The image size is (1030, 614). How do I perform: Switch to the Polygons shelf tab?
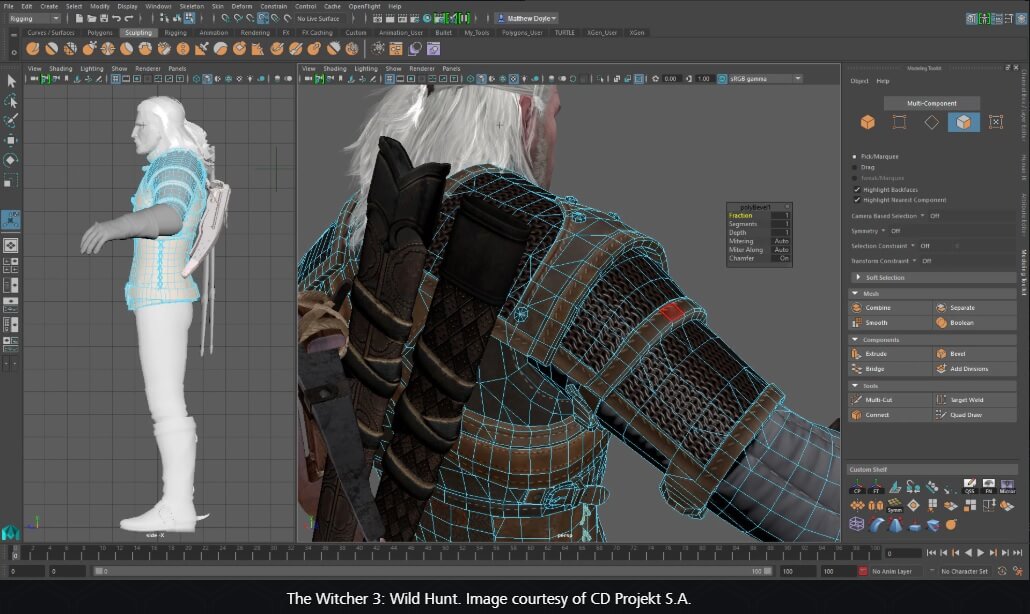[x=102, y=32]
